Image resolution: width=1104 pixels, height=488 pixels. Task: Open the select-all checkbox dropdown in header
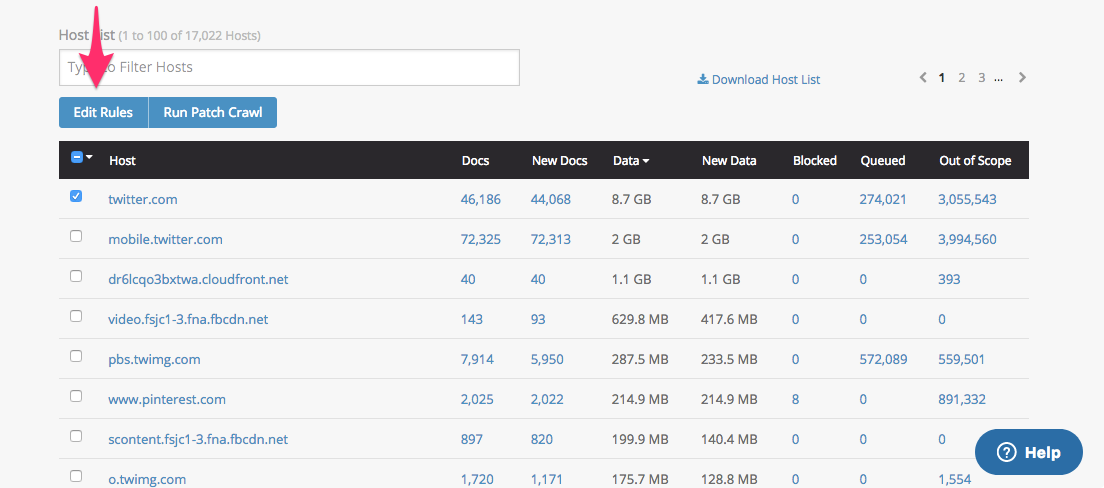(x=82, y=158)
